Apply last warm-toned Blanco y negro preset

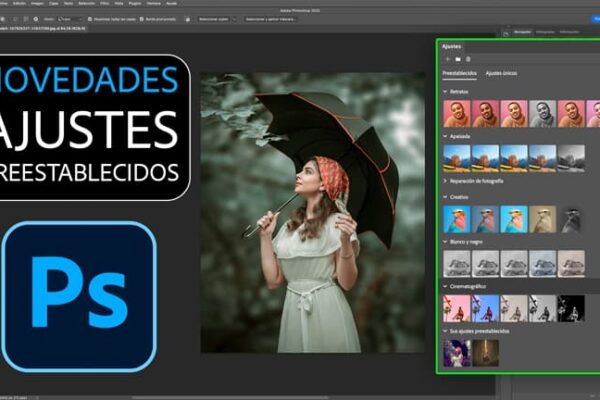point(571,264)
